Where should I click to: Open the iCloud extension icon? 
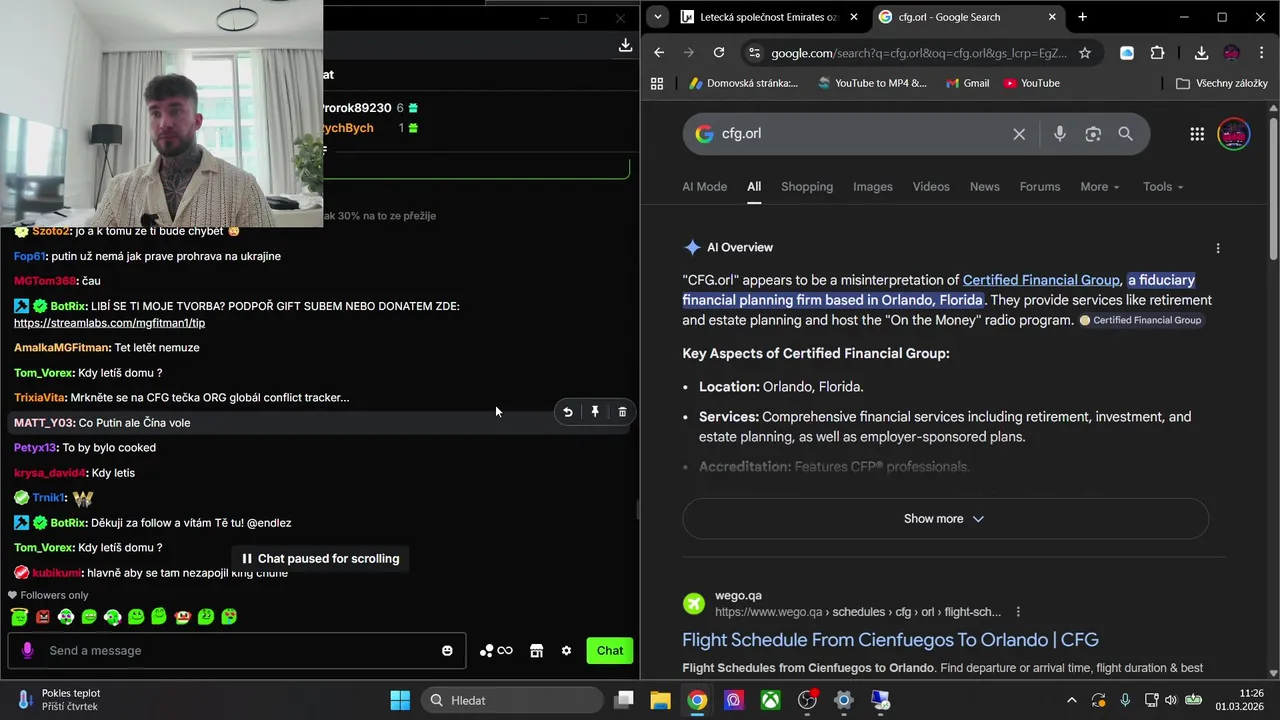pyautogui.click(x=1127, y=53)
